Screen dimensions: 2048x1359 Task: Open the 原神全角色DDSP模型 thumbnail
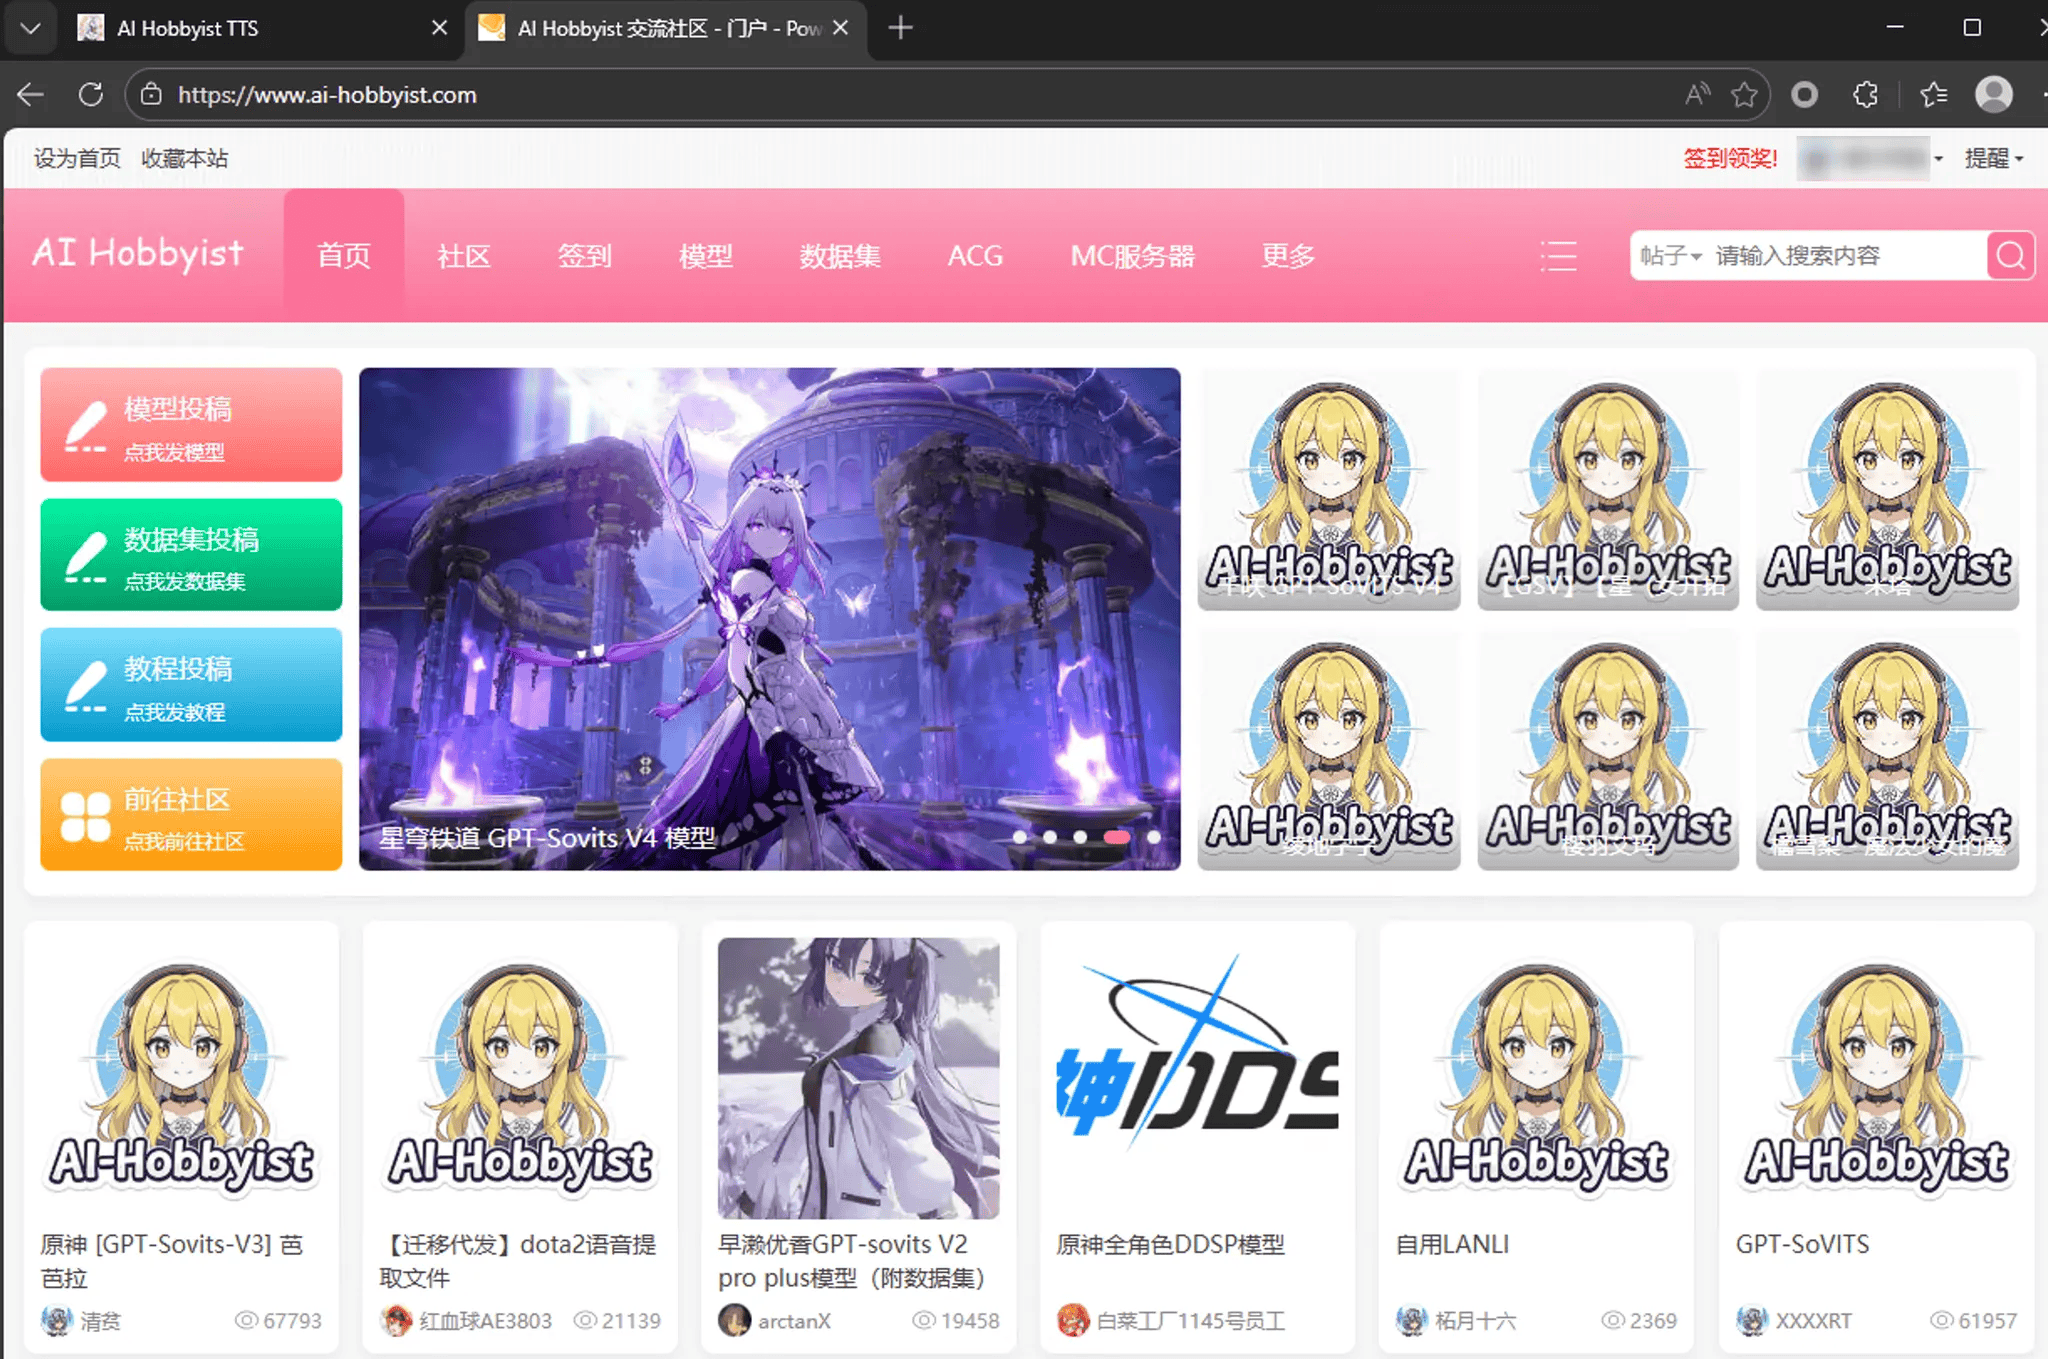tap(1197, 1078)
